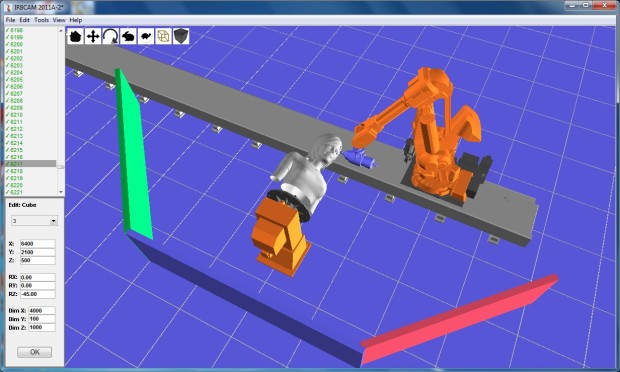The image size is (620, 372).
Task: Open the Help menu
Action: pos(76,20)
